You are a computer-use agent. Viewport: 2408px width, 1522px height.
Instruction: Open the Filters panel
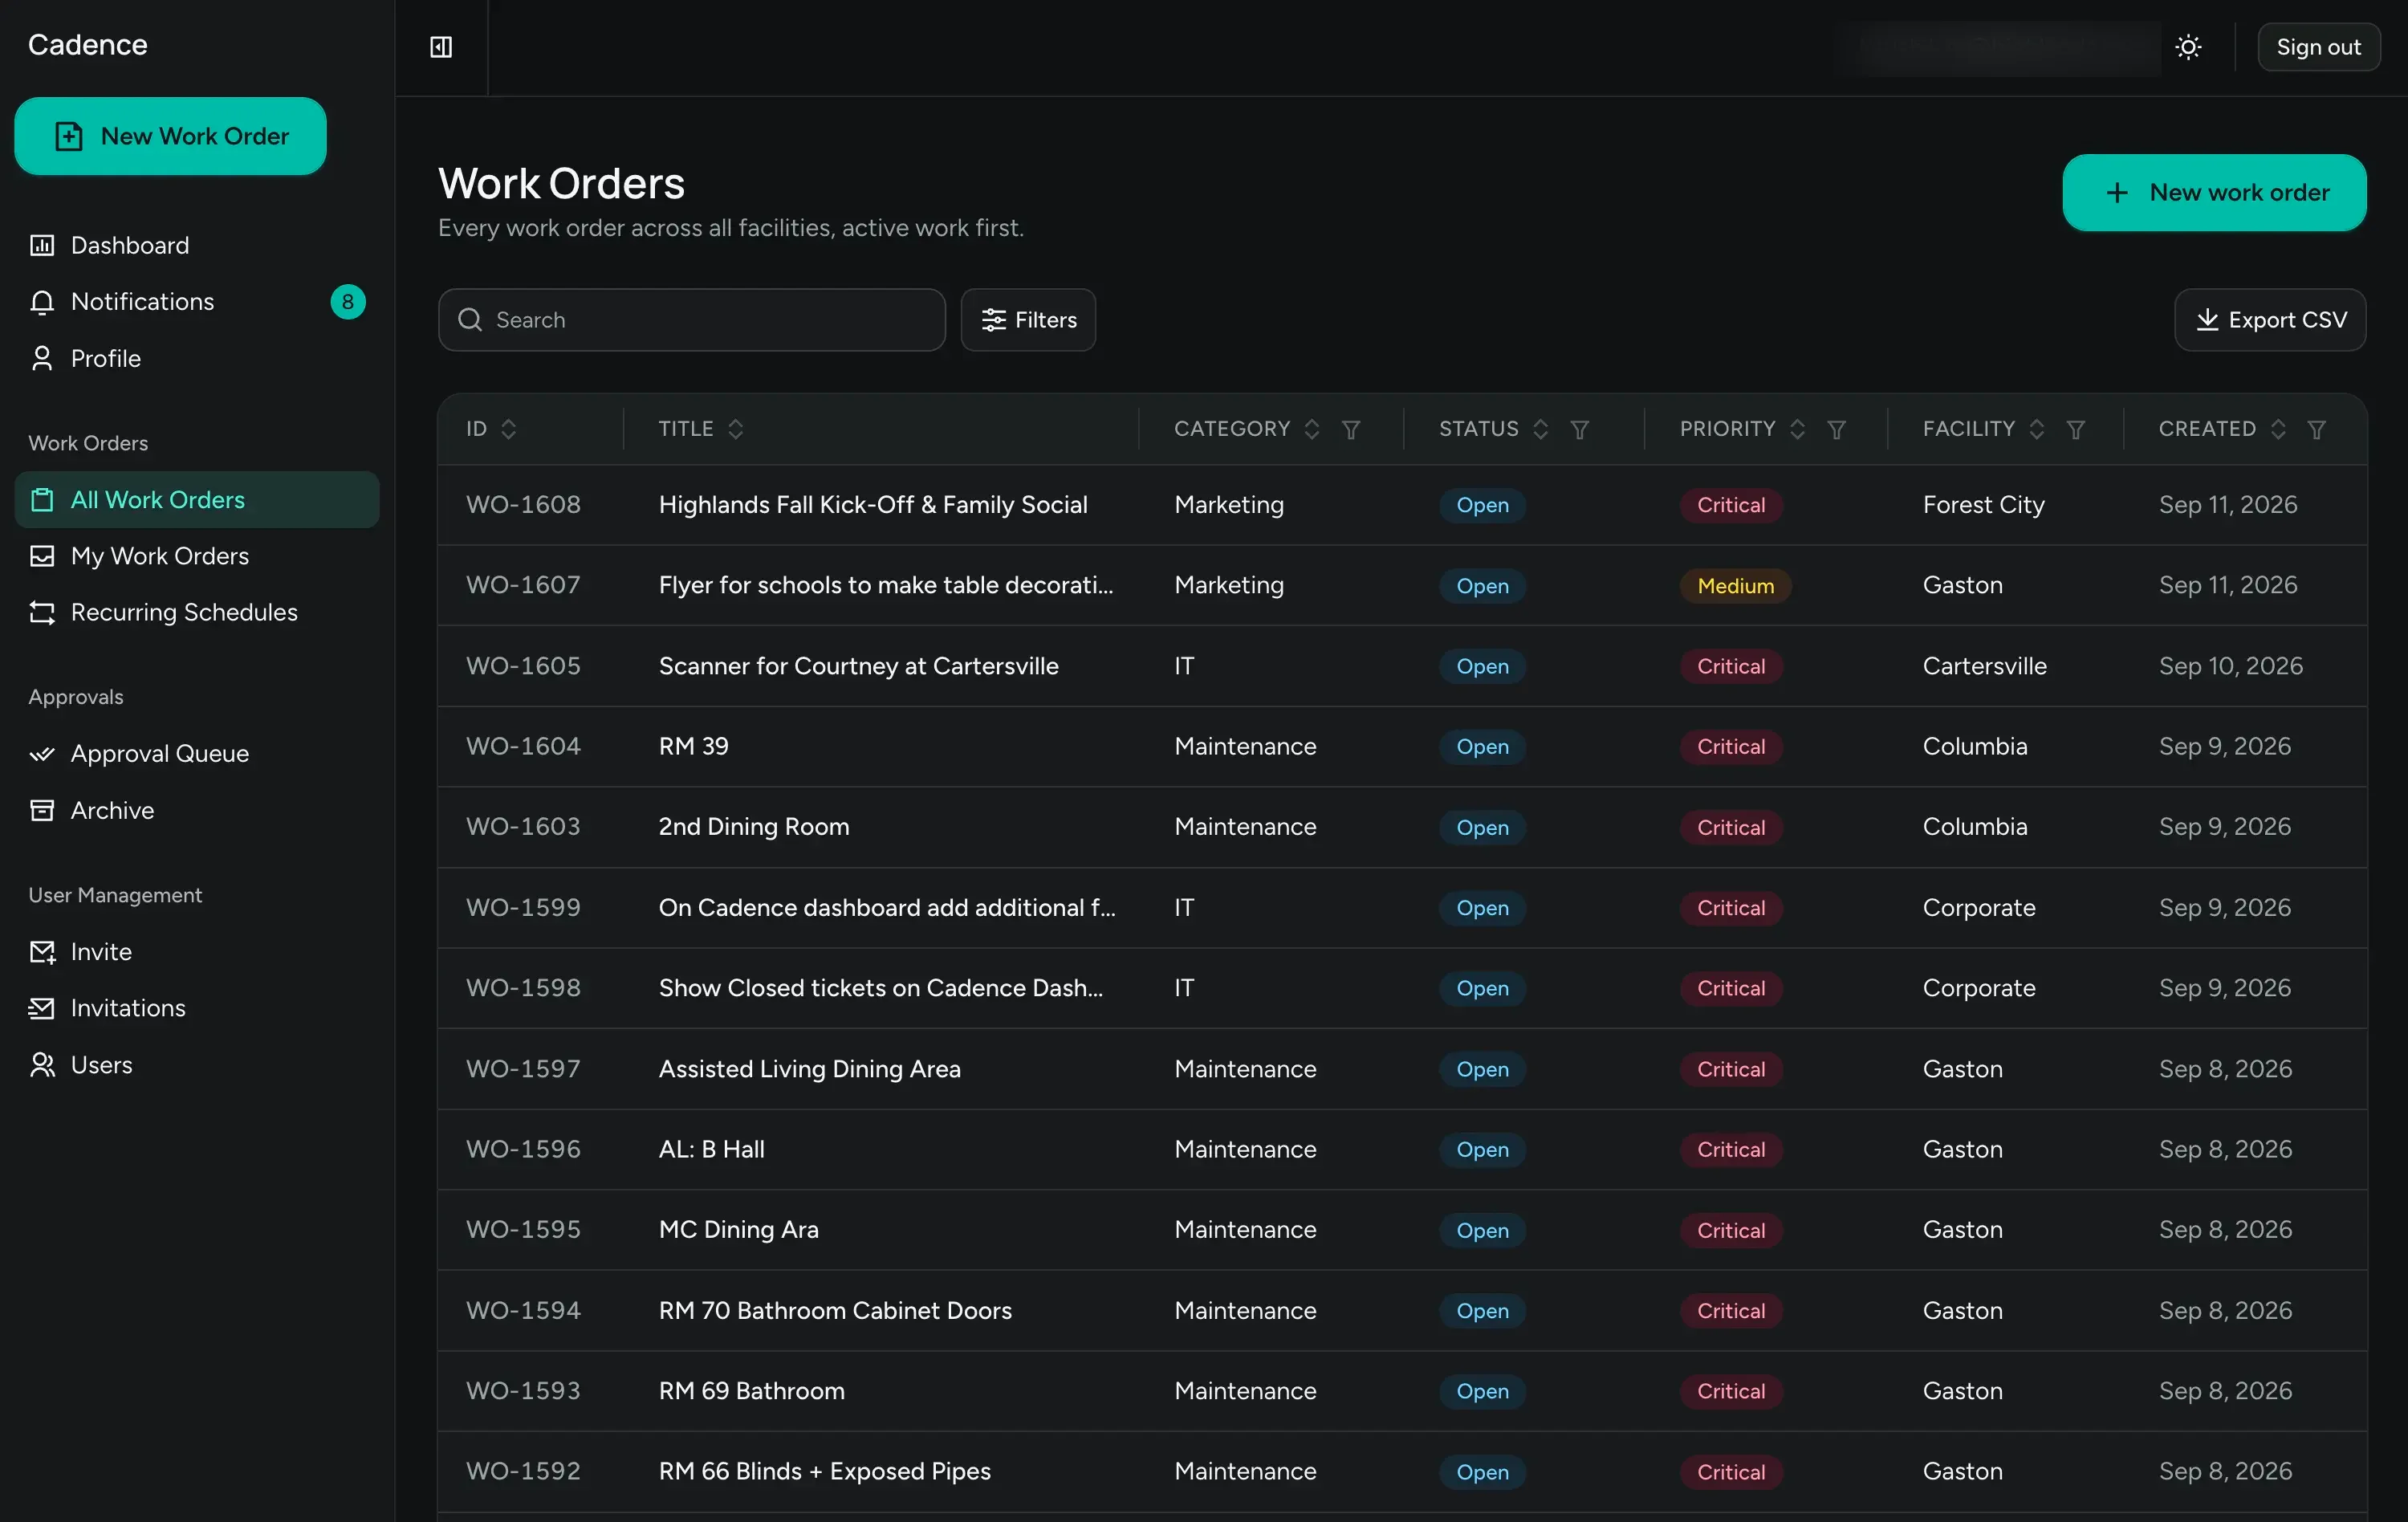click(1028, 320)
